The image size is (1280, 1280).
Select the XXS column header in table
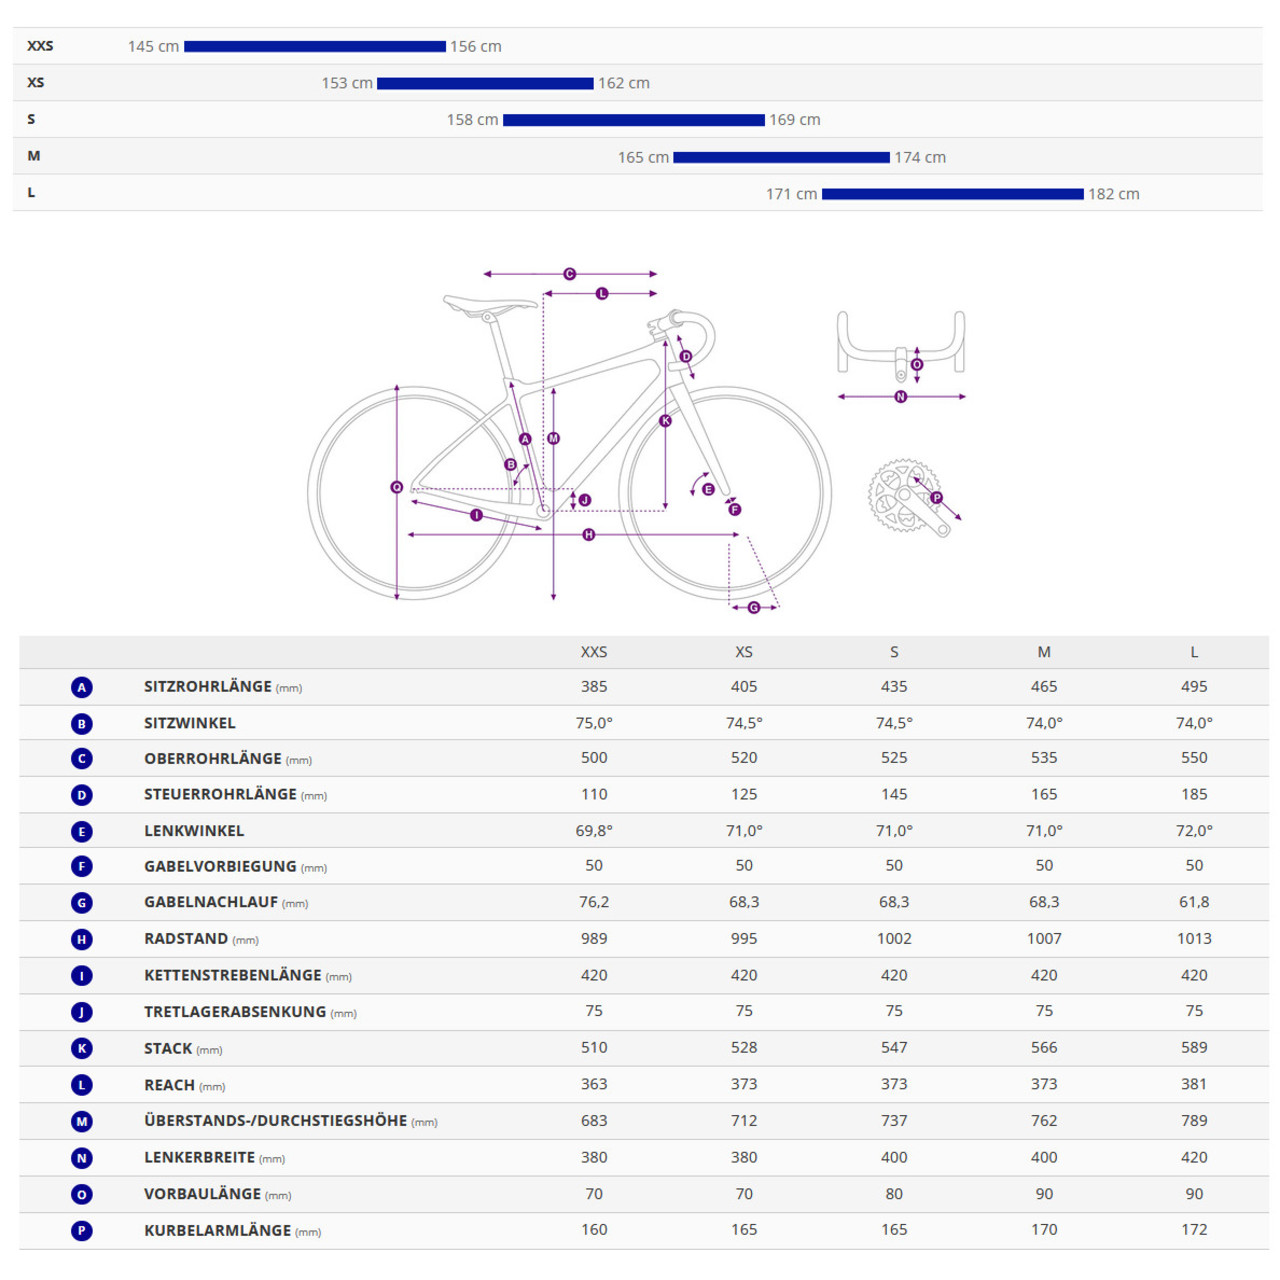coord(594,652)
